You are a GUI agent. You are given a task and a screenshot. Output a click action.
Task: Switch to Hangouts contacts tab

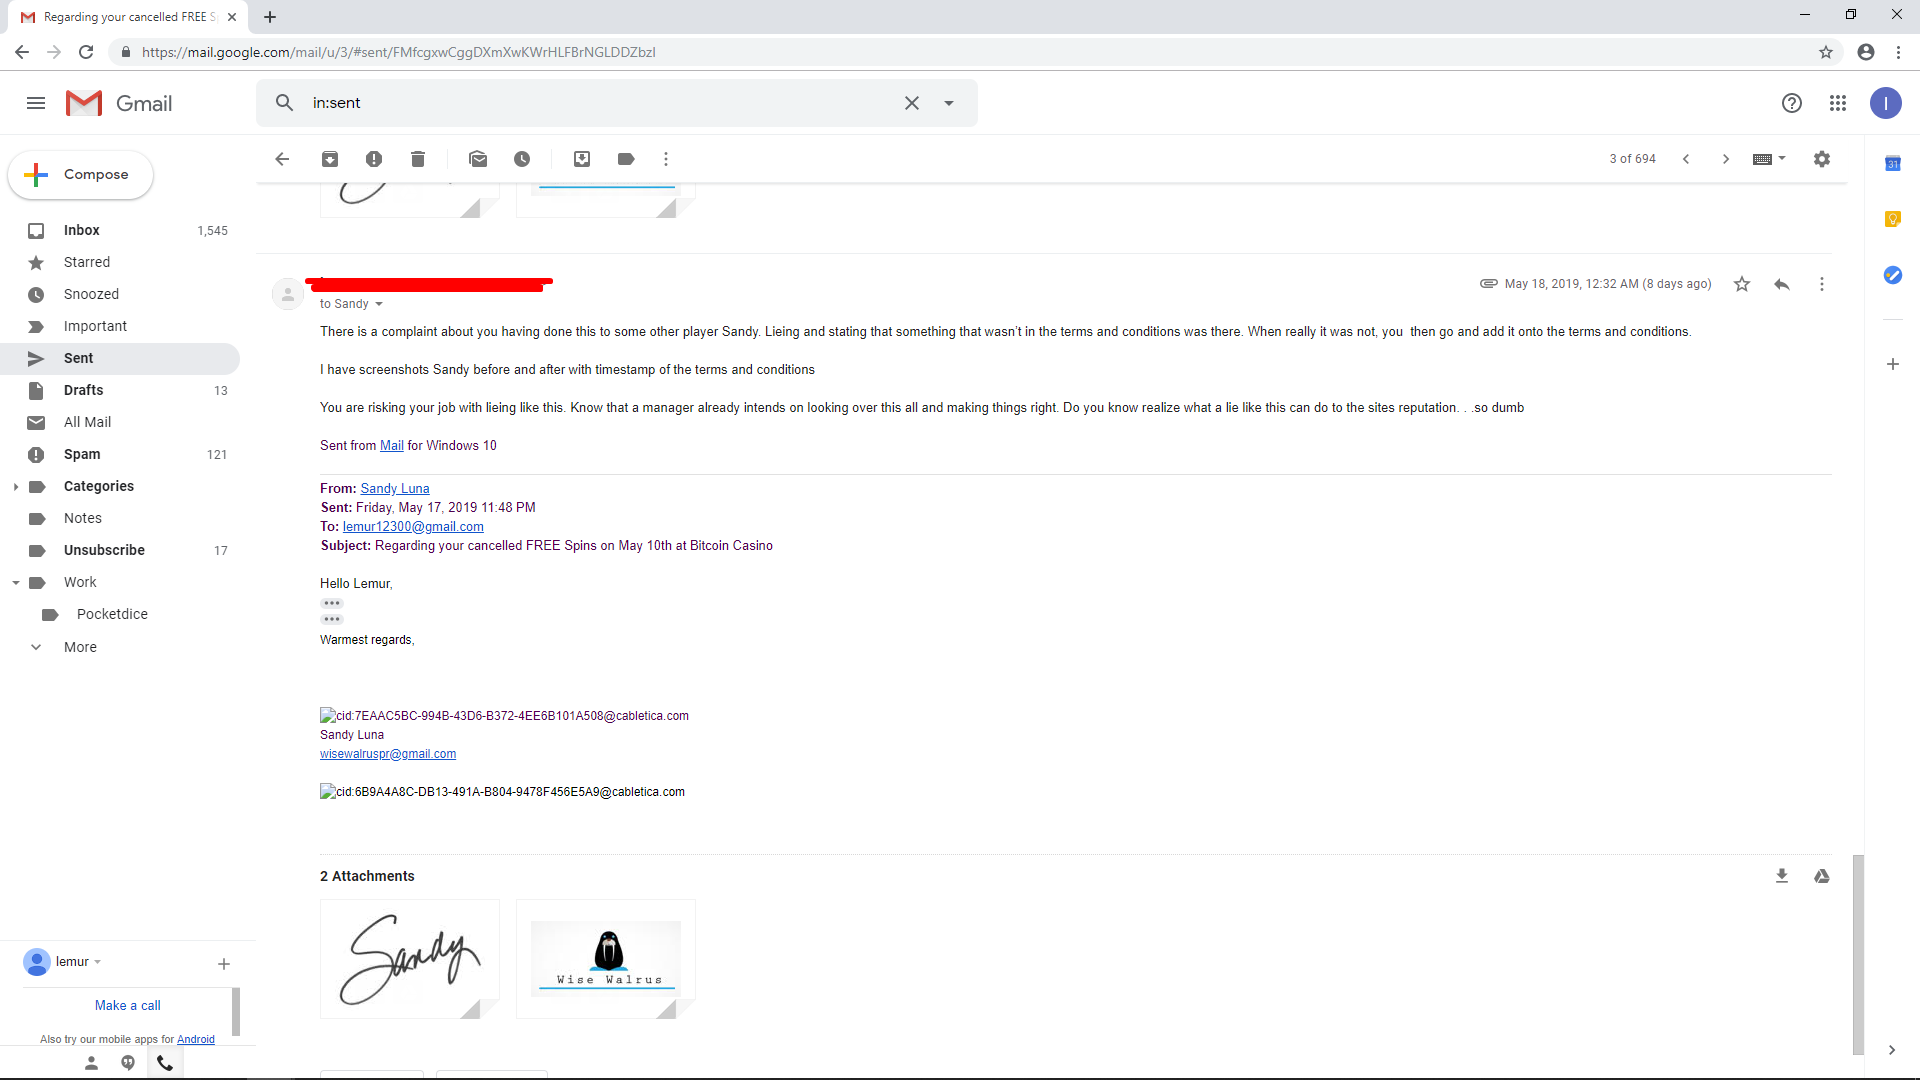click(91, 1063)
